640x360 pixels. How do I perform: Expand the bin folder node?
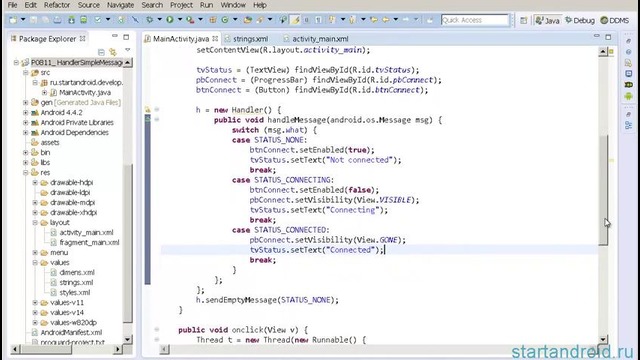tap(26, 152)
